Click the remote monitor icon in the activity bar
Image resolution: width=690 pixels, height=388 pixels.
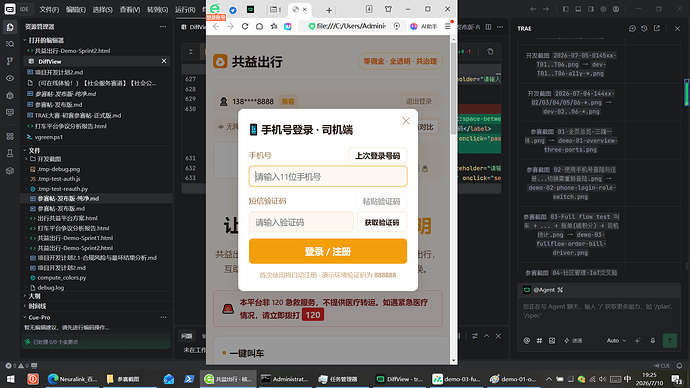click(x=10, y=113)
